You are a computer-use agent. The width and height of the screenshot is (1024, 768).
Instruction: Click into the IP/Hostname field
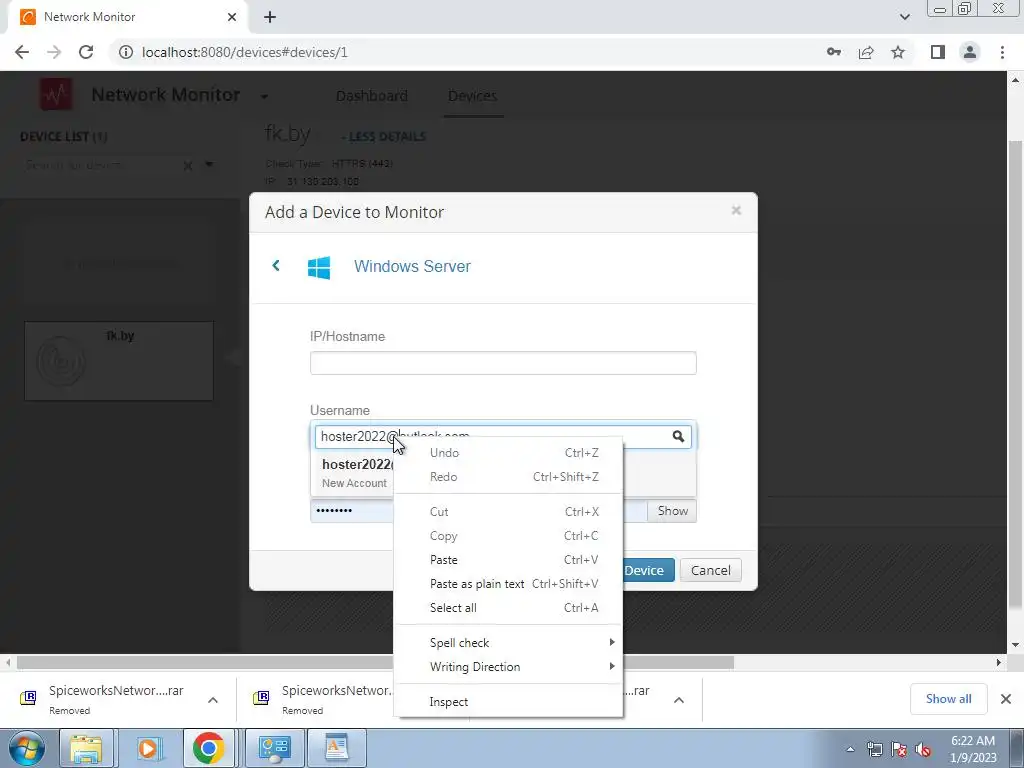point(503,363)
